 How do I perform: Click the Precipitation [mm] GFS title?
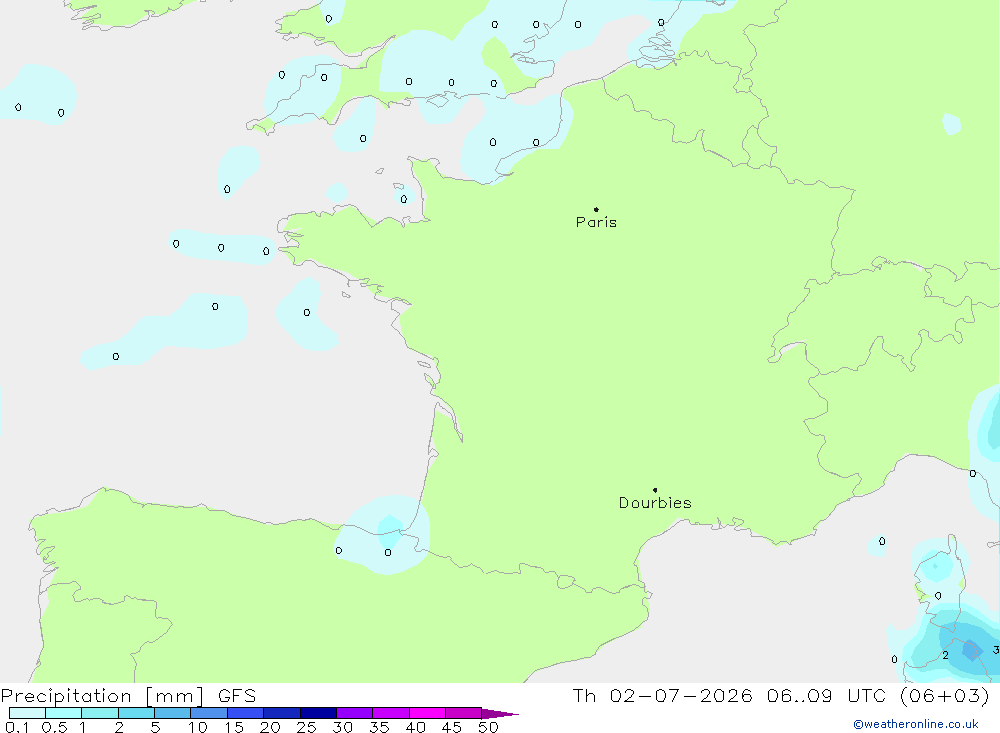click(x=128, y=696)
